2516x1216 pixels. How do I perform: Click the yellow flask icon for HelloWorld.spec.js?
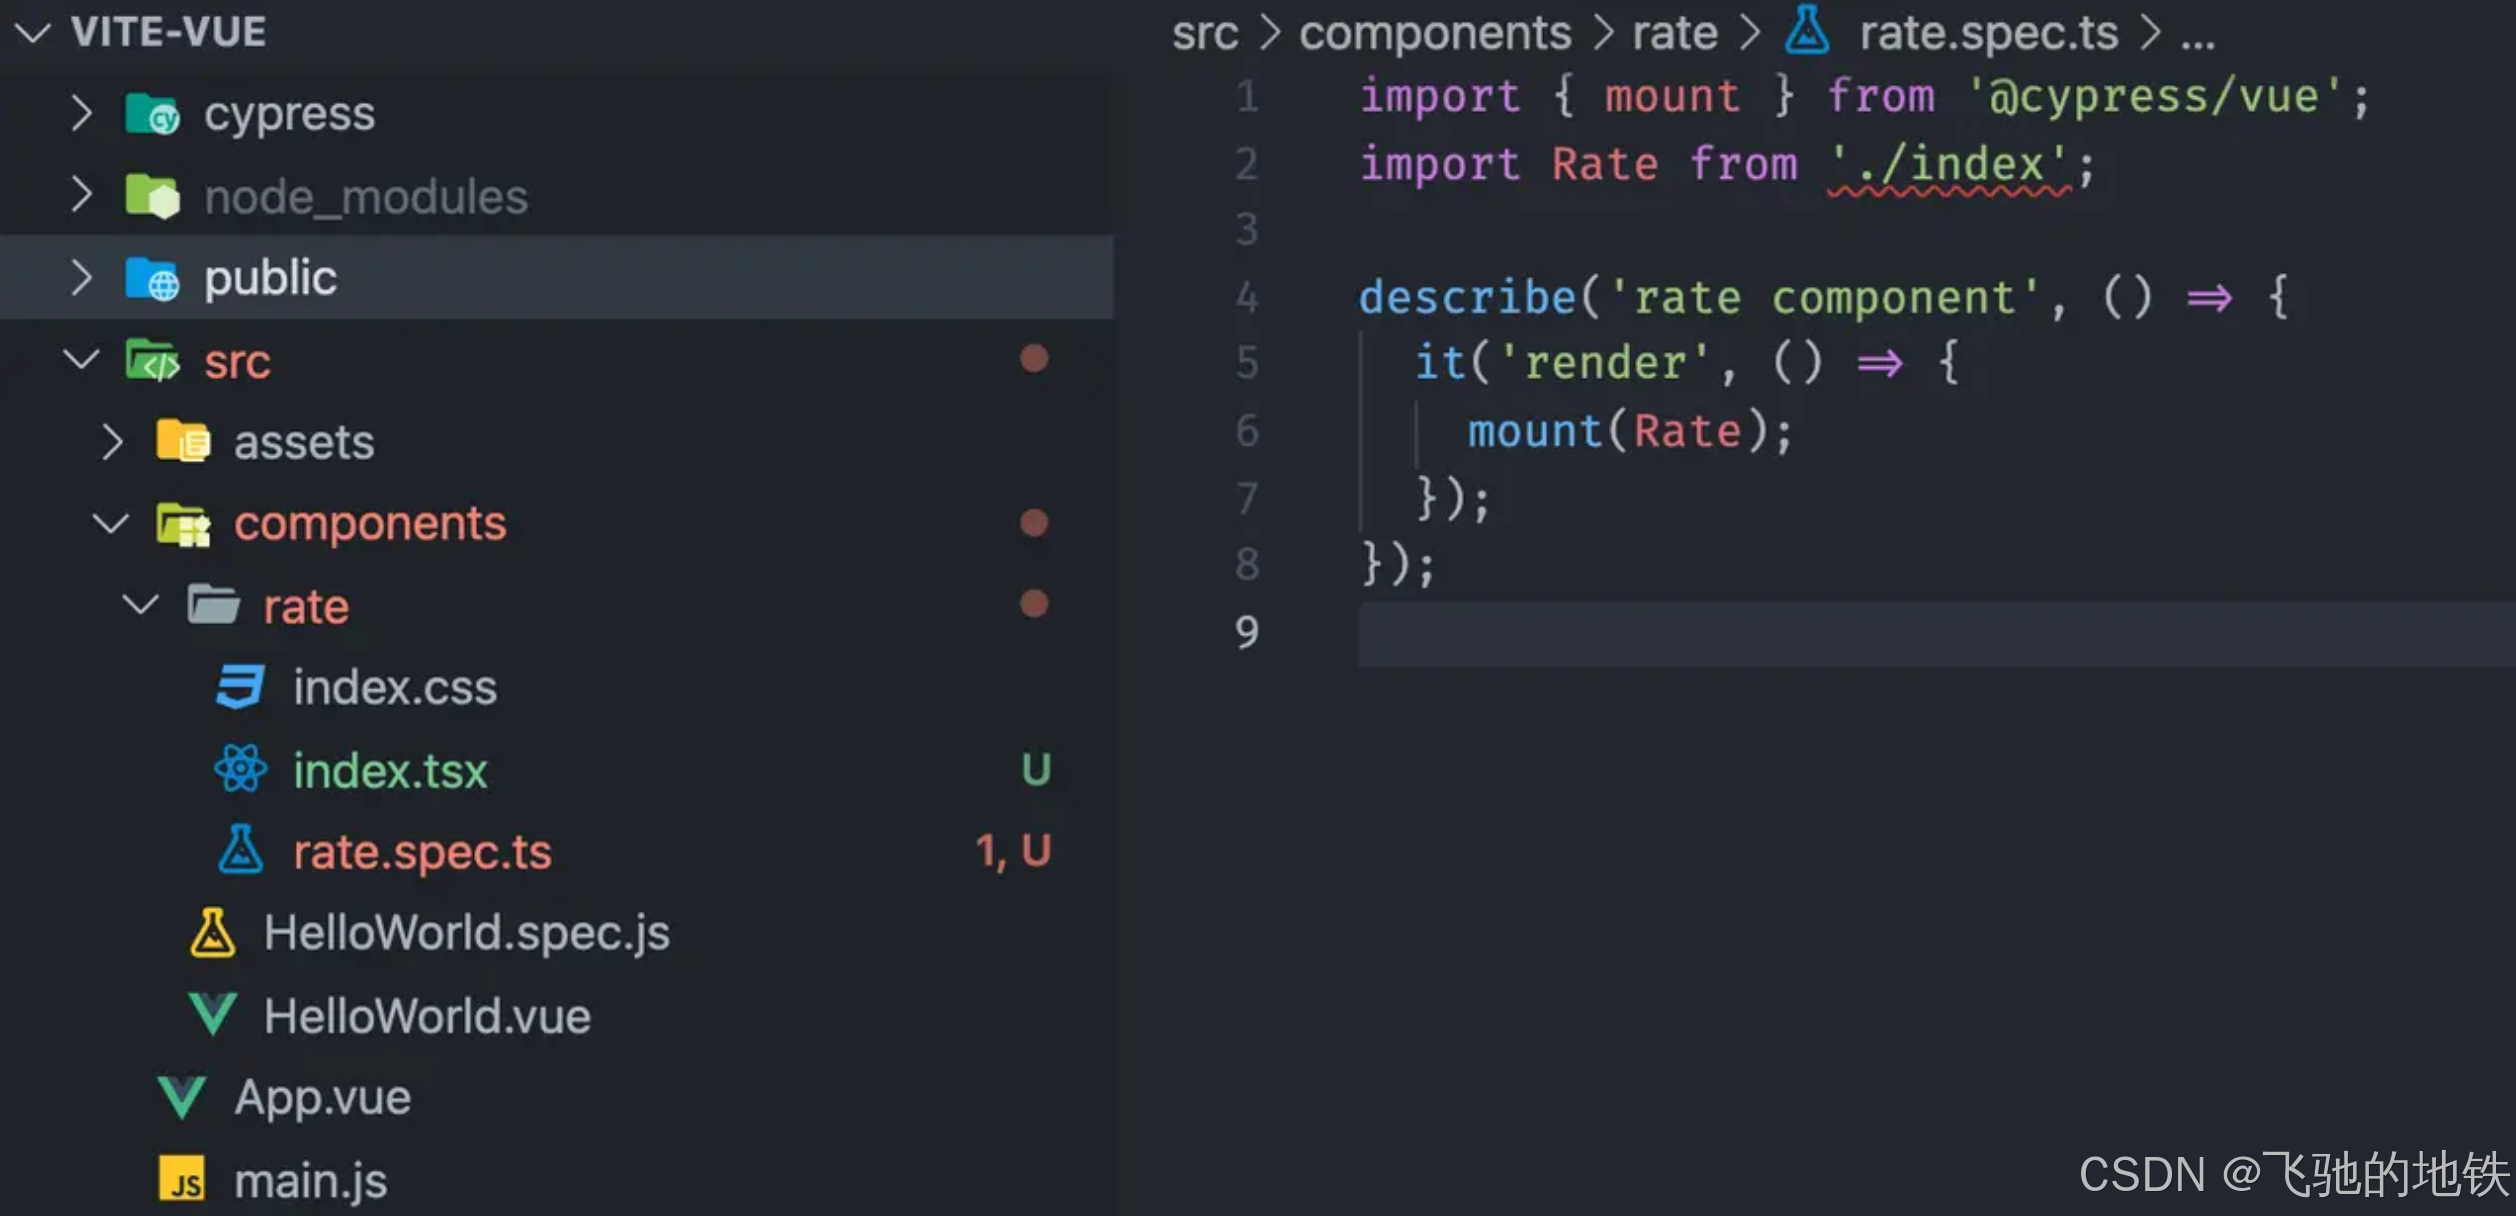pos(212,933)
